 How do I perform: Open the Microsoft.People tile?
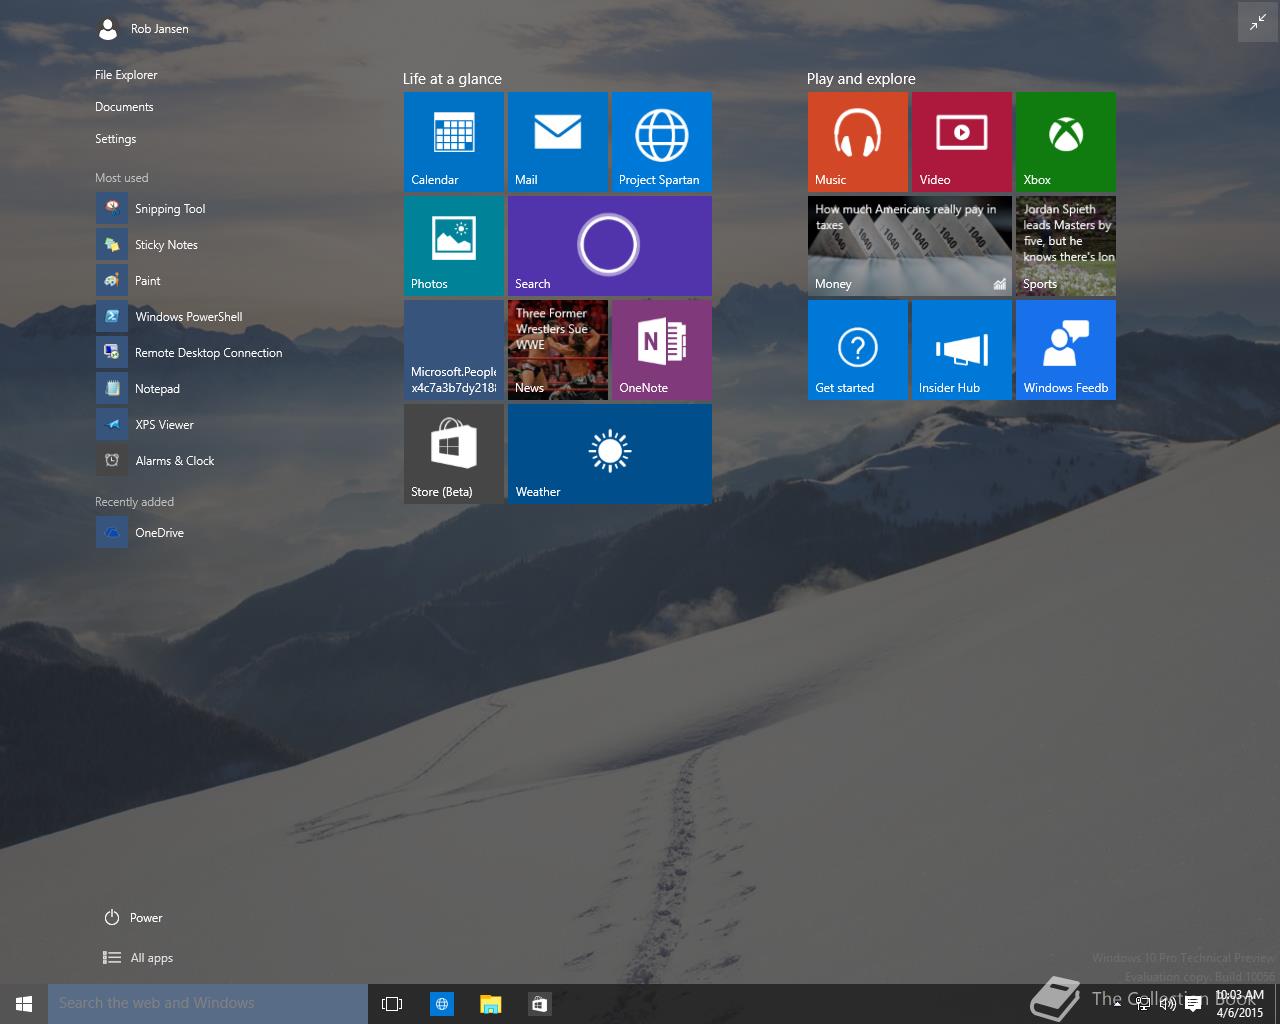click(454, 350)
